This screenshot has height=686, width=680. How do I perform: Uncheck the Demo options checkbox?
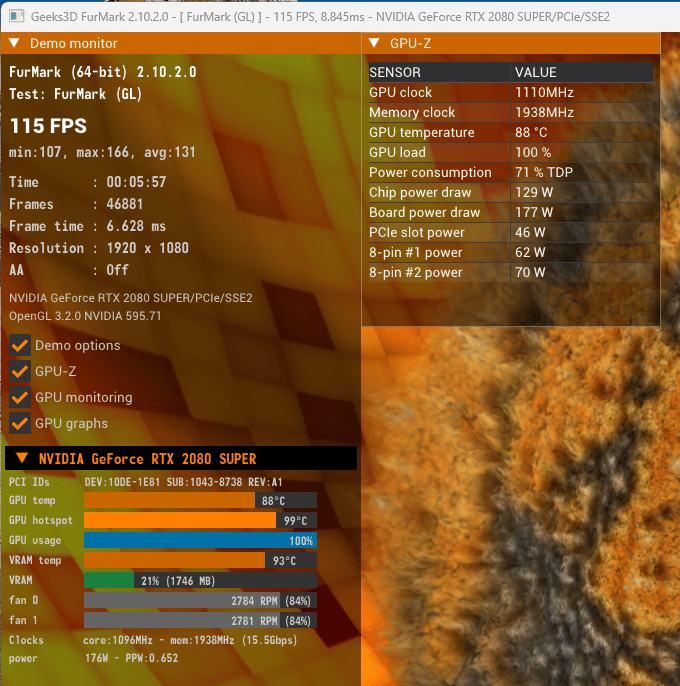click(20, 345)
